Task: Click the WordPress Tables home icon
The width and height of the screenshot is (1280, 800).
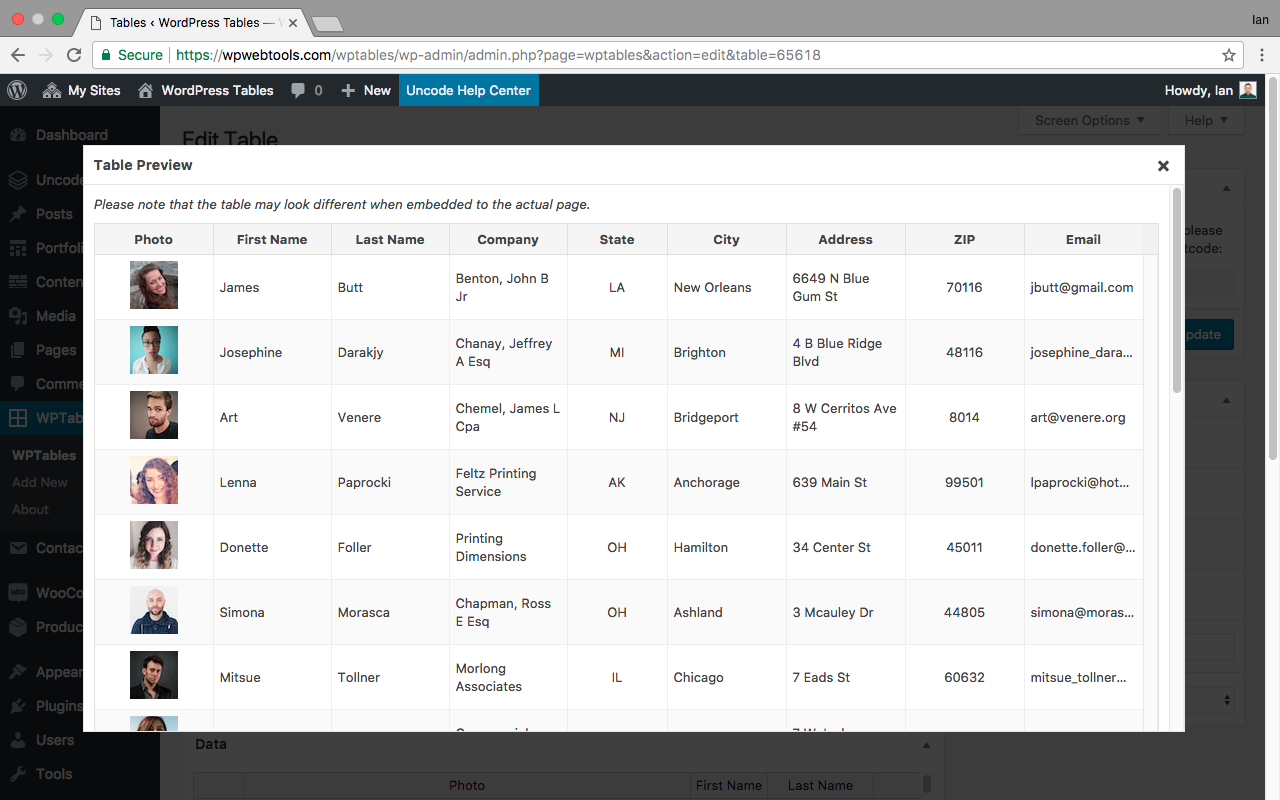Action: (146, 90)
